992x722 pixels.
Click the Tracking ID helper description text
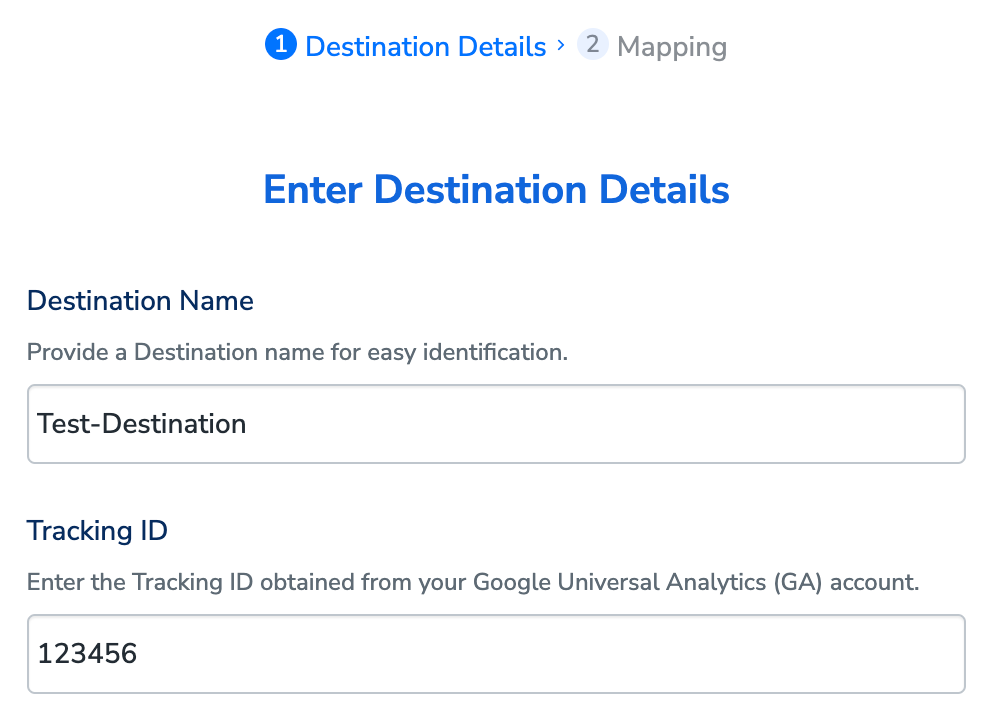472,583
